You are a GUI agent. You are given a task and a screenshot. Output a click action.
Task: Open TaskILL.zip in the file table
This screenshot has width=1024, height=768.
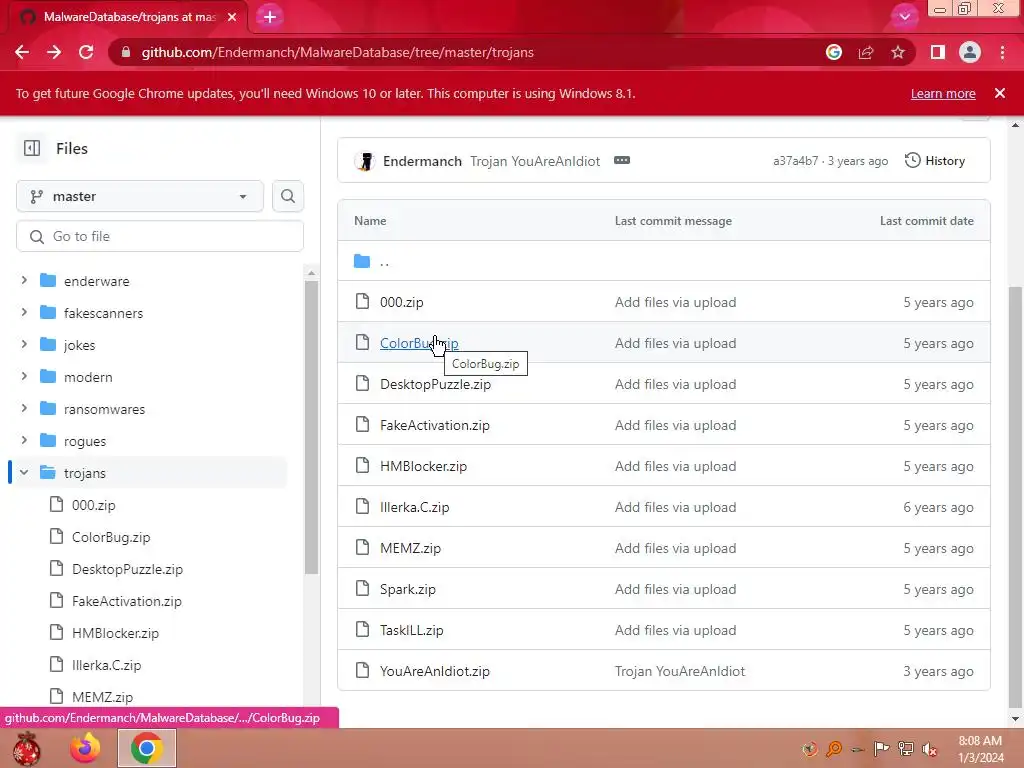[411, 630]
